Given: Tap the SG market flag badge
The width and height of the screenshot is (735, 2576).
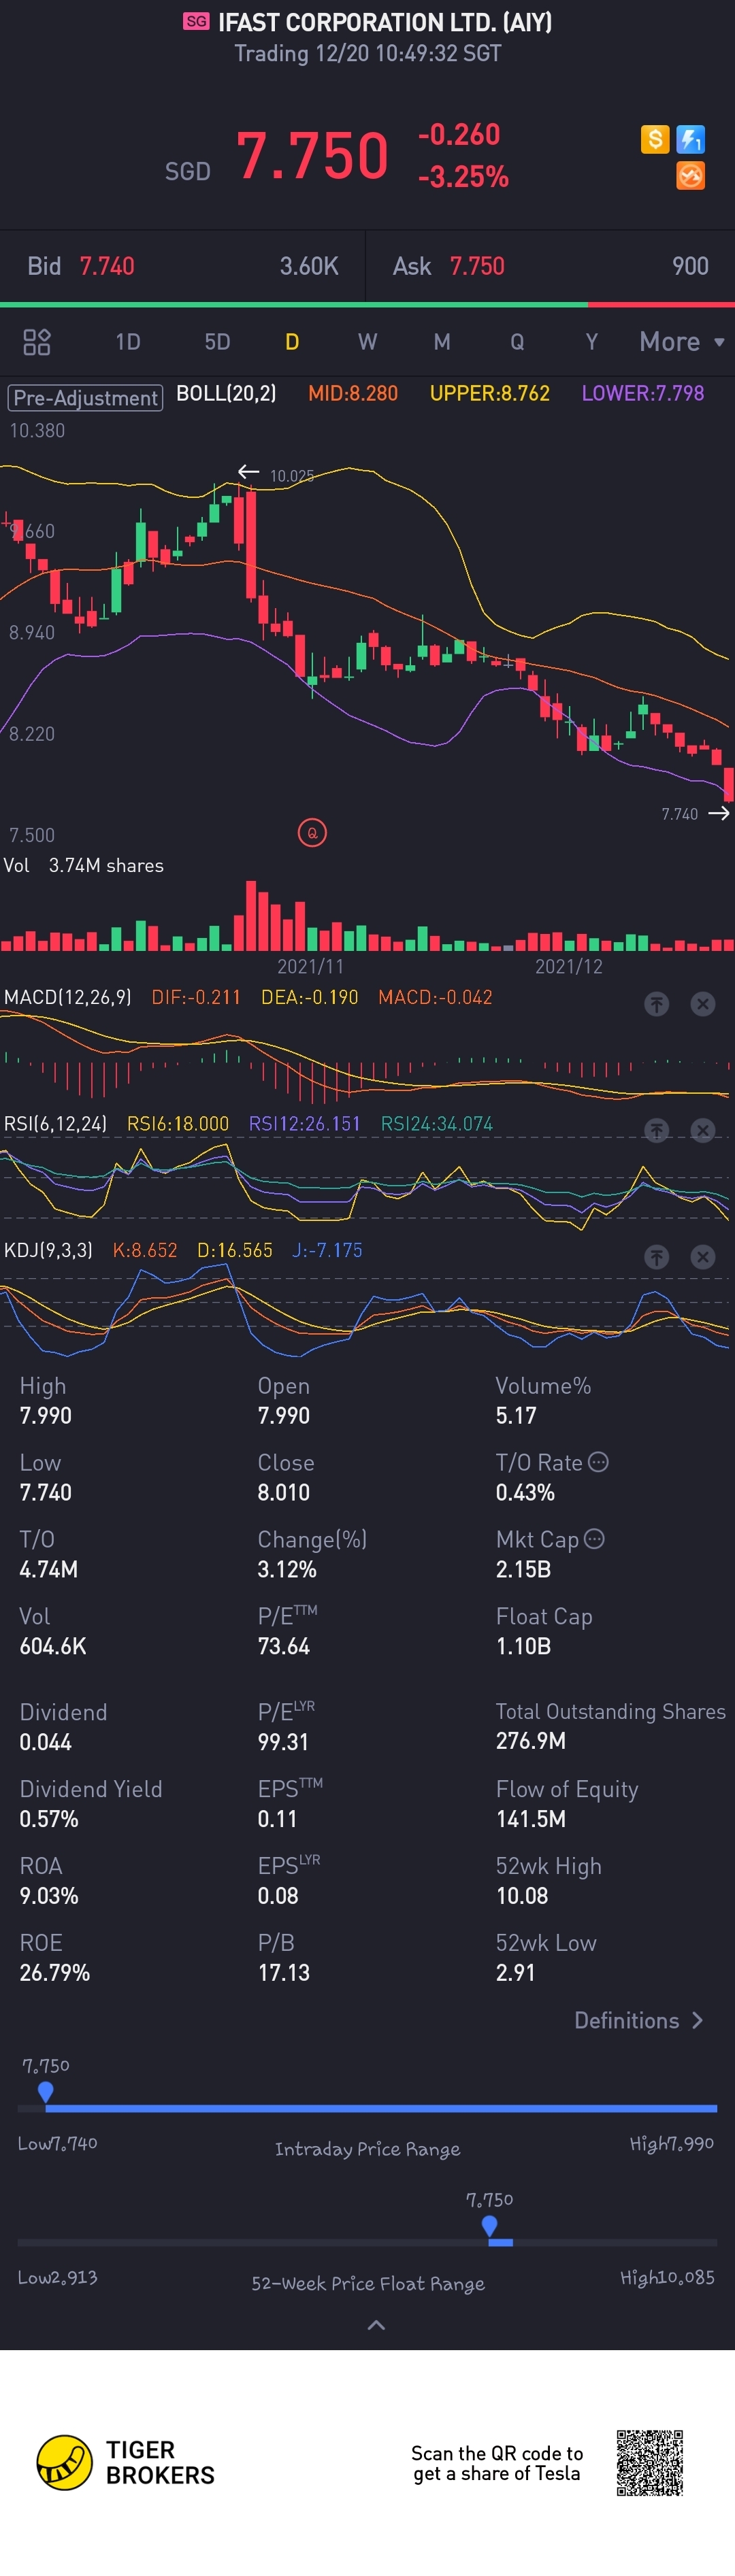Looking at the screenshot, I should [x=196, y=21].
